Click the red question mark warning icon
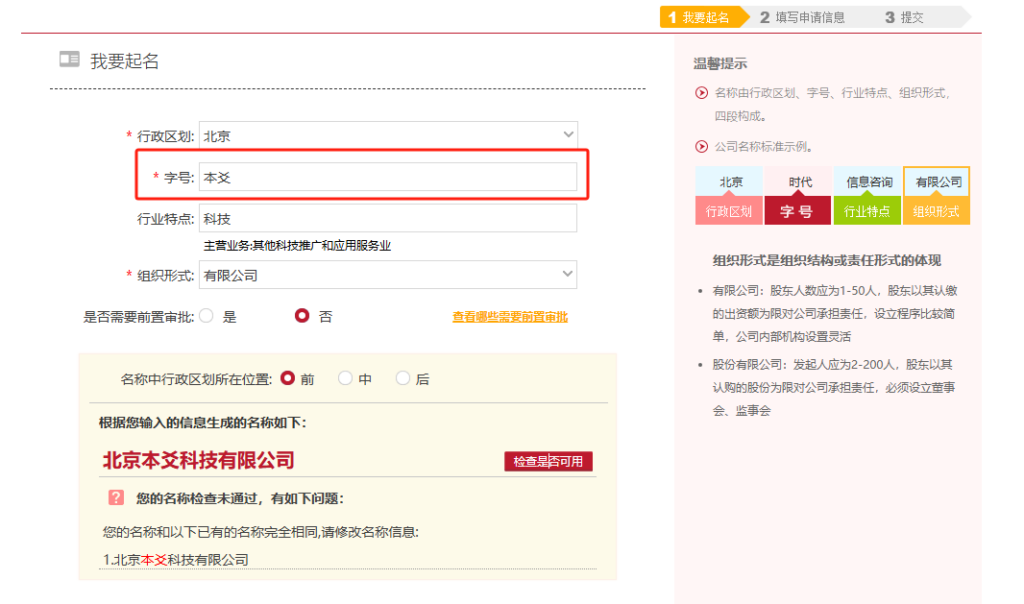Image resolution: width=1024 pixels, height=604 pixels. [x=116, y=497]
